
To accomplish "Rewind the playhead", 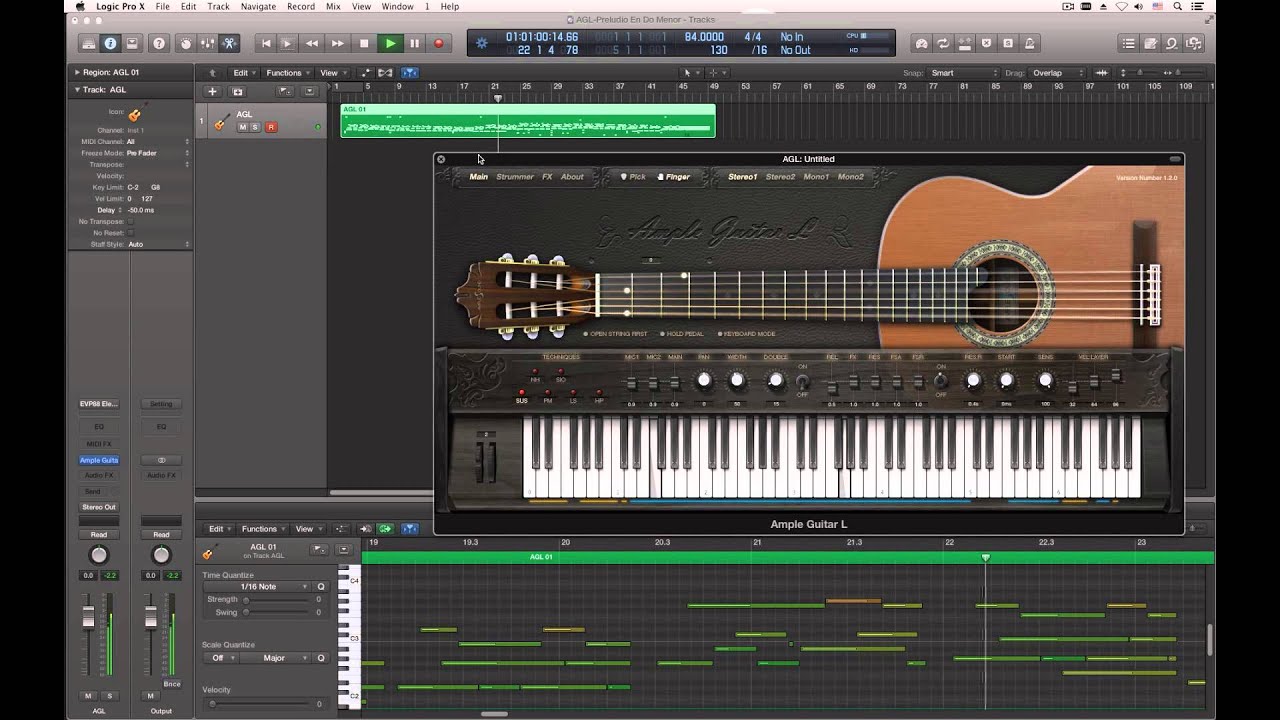I will [312, 43].
